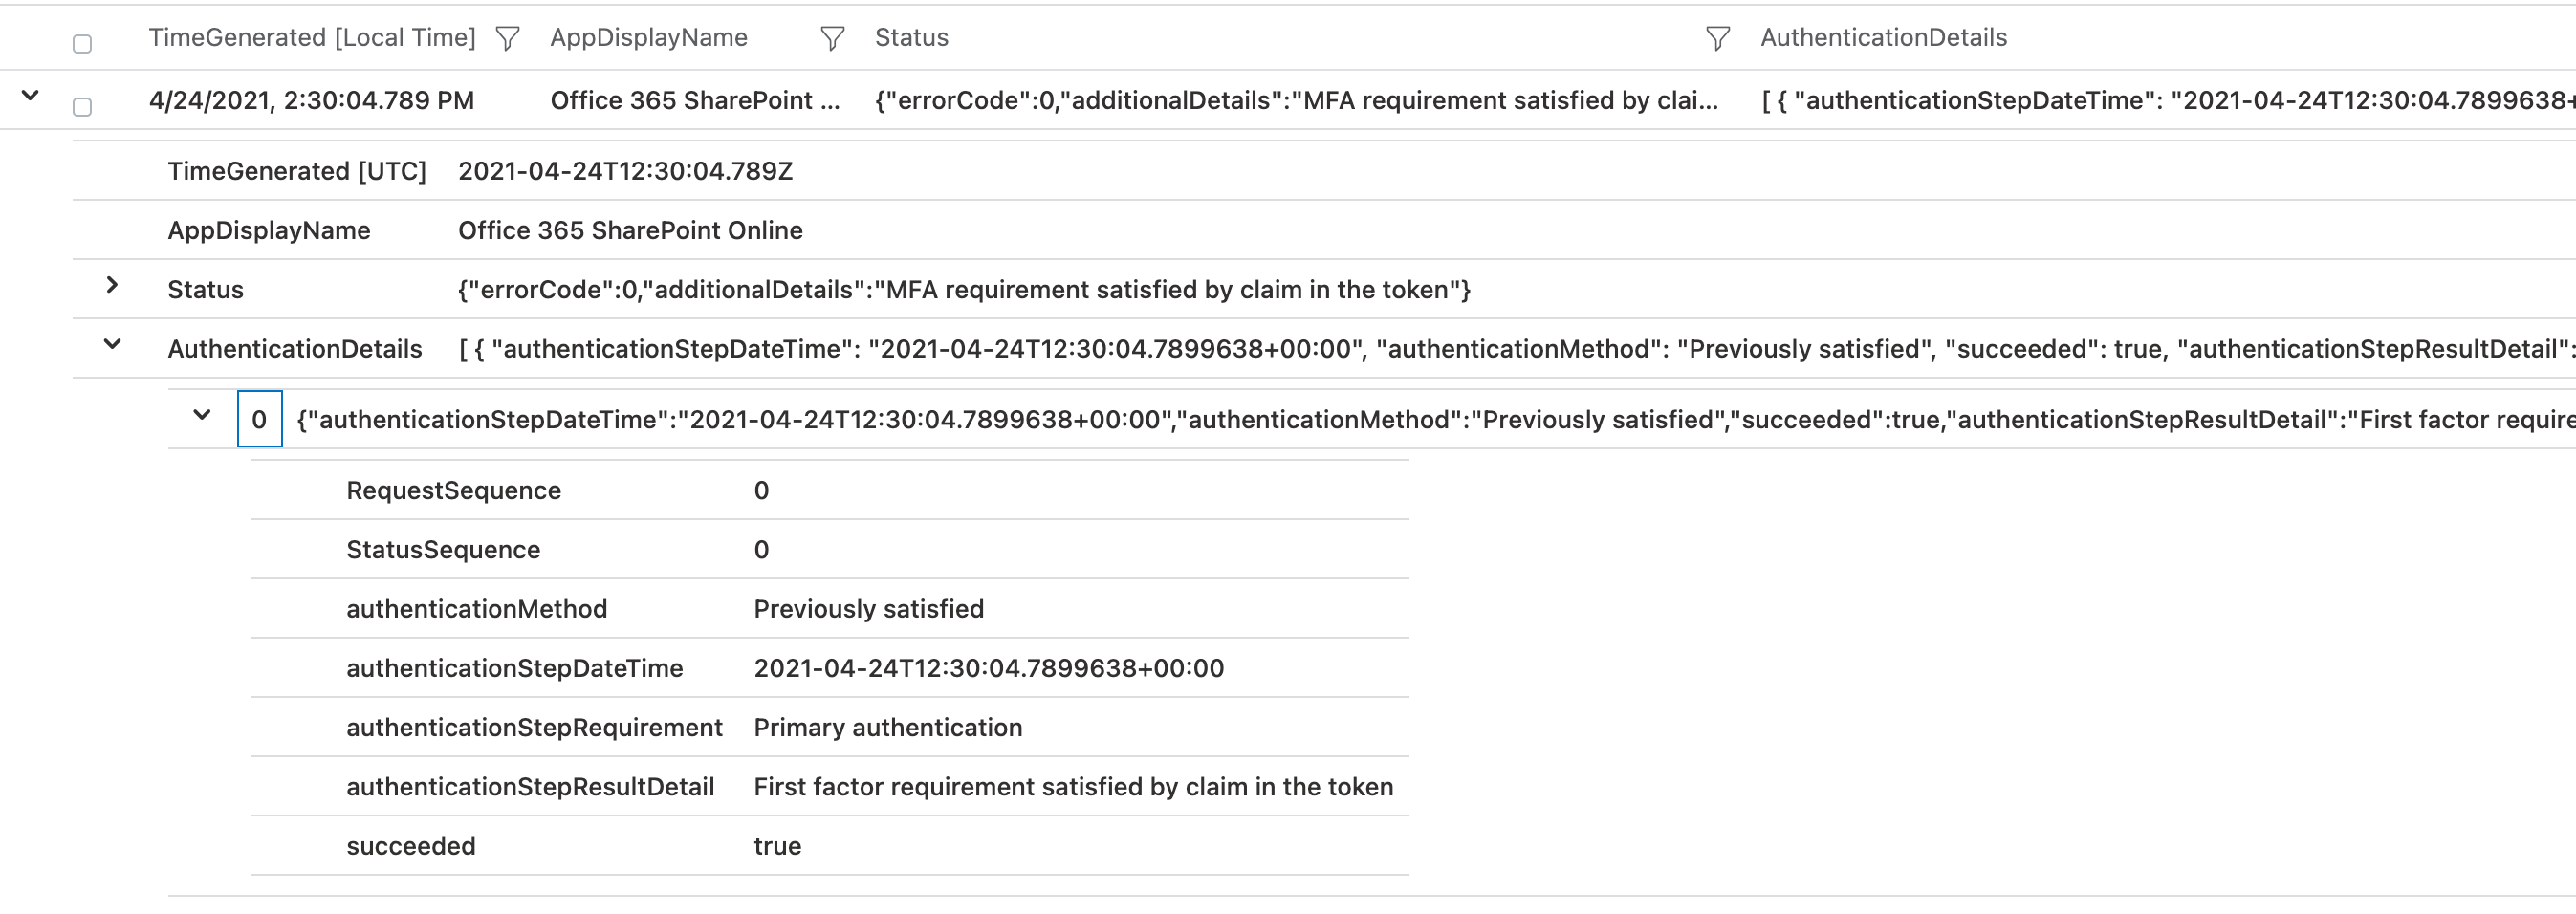Click the authenticationStepResultDetail value text
Image resolution: width=2576 pixels, height=914 pixels.
pyautogui.click(x=1073, y=787)
